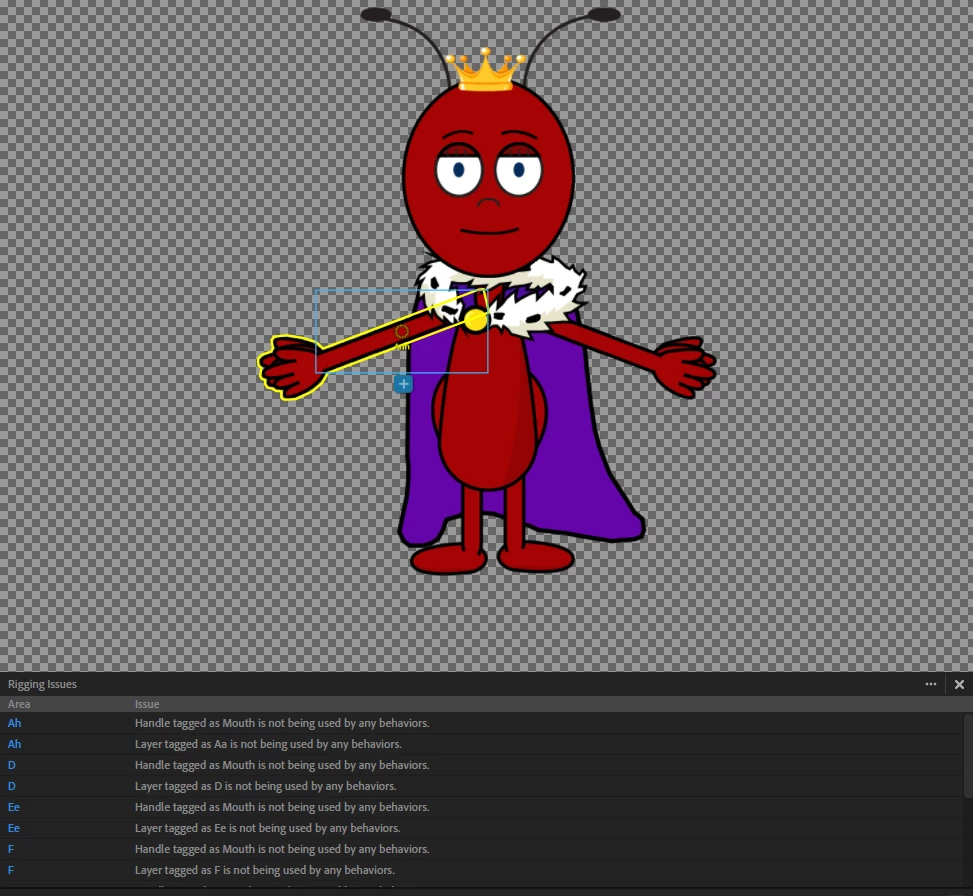Open the Ee link for Mouth handle issue
973x896 pixels.
click(14, 807)
